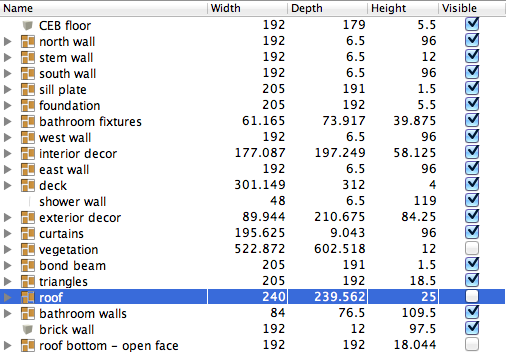Click the 97.5 height of brick wall
The width and height of the screenshot is (506, 363).
(x=422, y=329)
